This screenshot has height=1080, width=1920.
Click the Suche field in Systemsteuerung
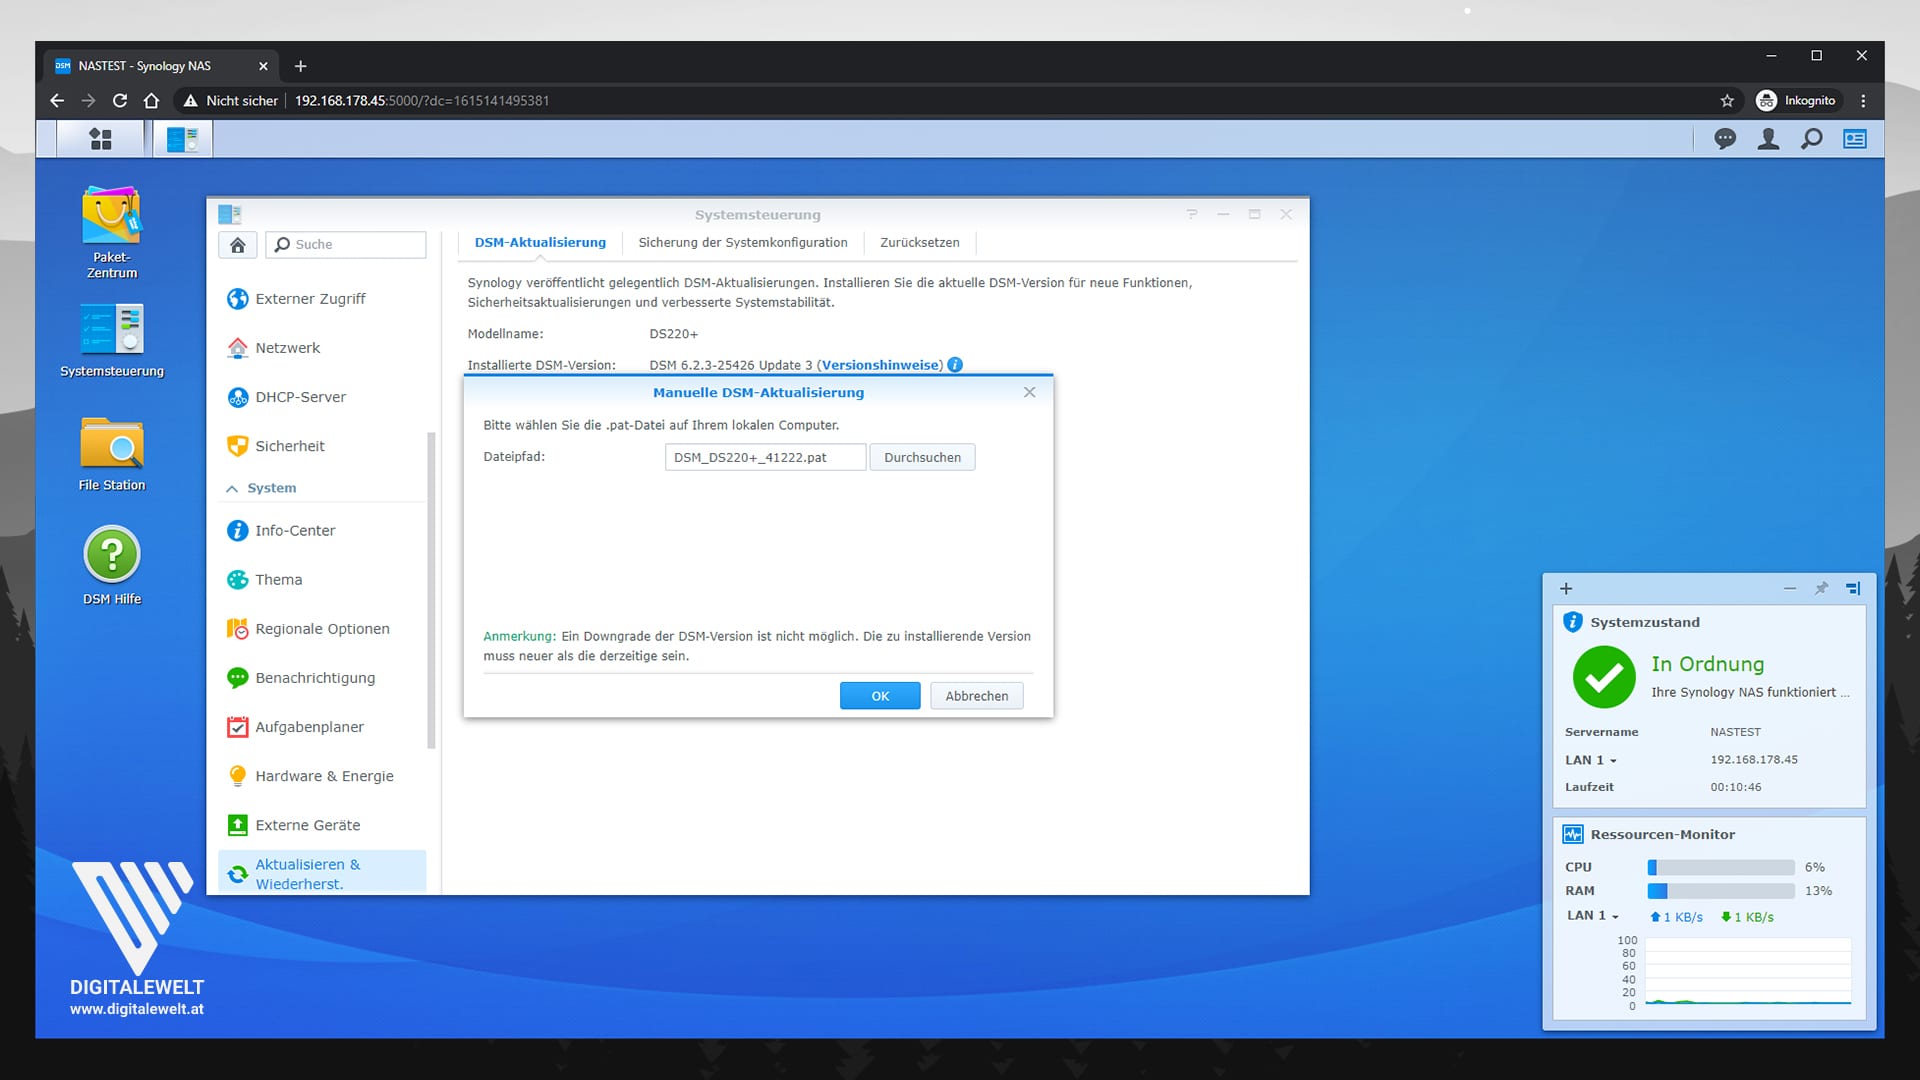[x=346, y=245]
